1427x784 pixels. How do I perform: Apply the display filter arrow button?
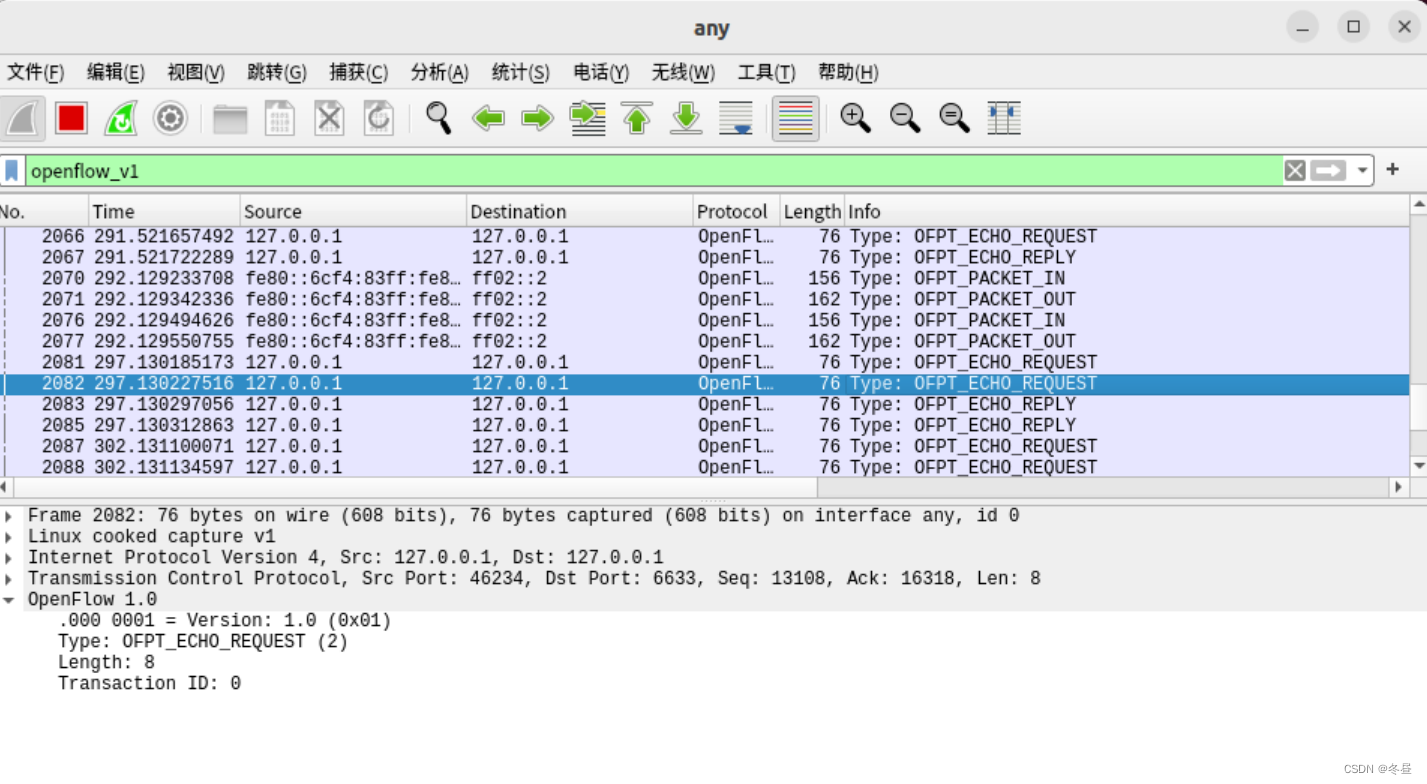pyautogui.click(x=1329, y=171)
